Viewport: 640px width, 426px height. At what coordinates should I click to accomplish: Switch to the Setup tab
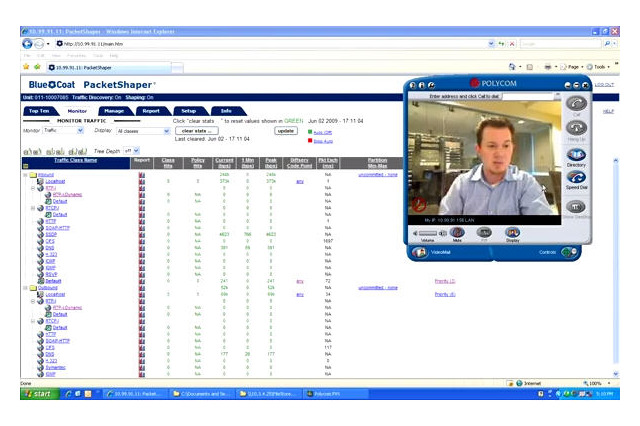point(189,111)
